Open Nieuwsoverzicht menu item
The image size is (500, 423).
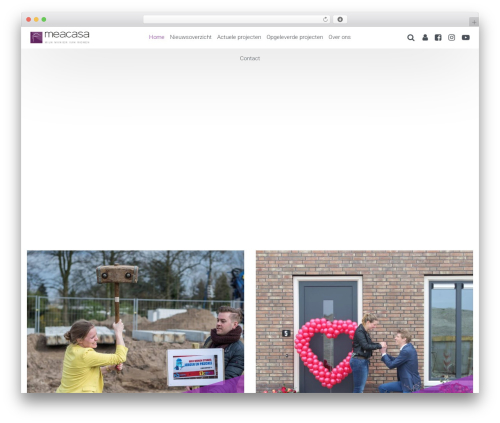coord(190,37)
